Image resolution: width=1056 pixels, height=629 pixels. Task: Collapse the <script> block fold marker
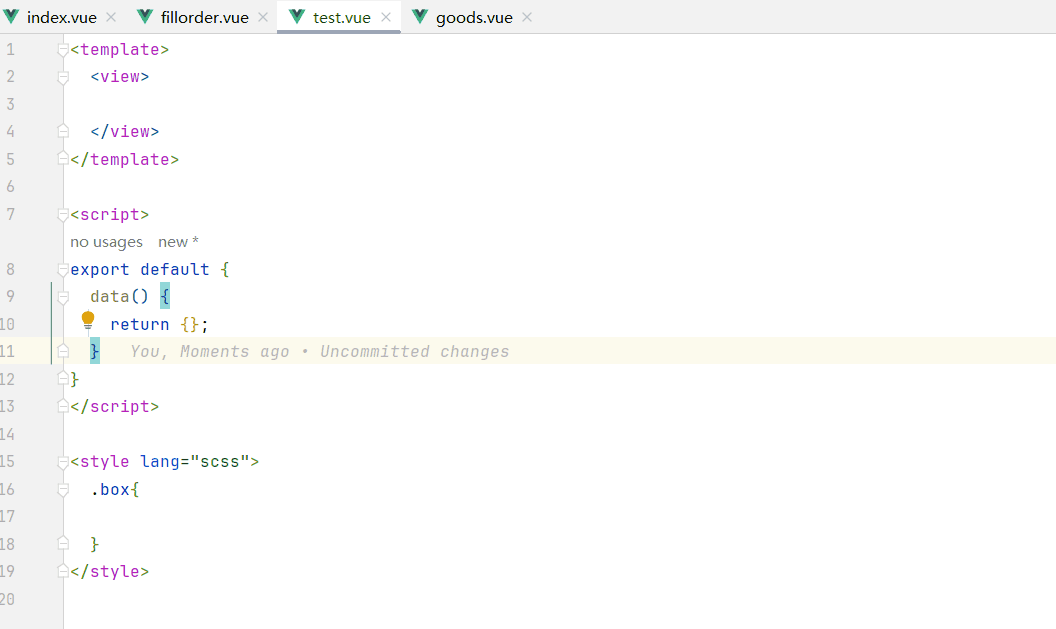coord(63,215)
